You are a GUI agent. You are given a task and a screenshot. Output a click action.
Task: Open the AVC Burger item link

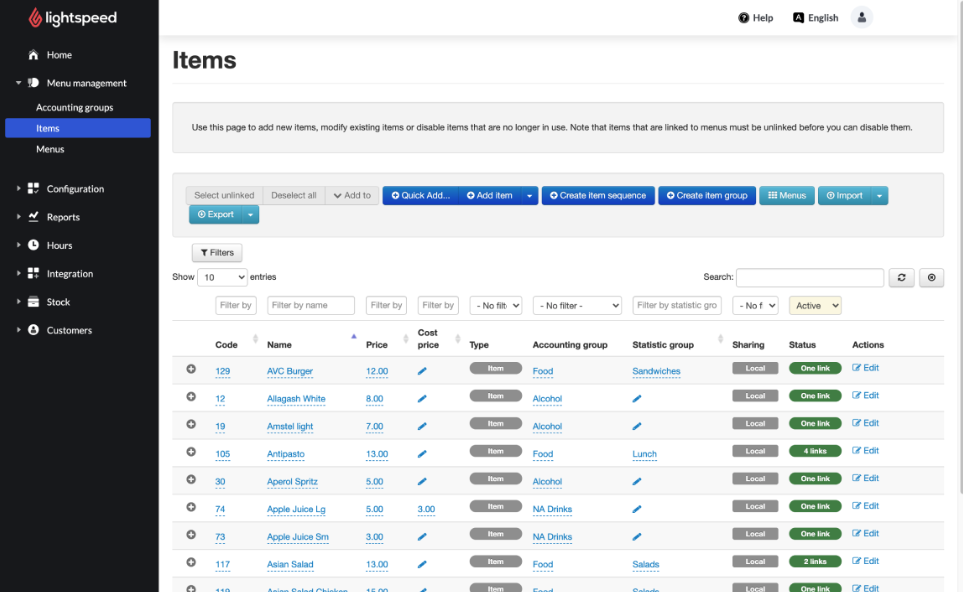[x=290, y=371]
